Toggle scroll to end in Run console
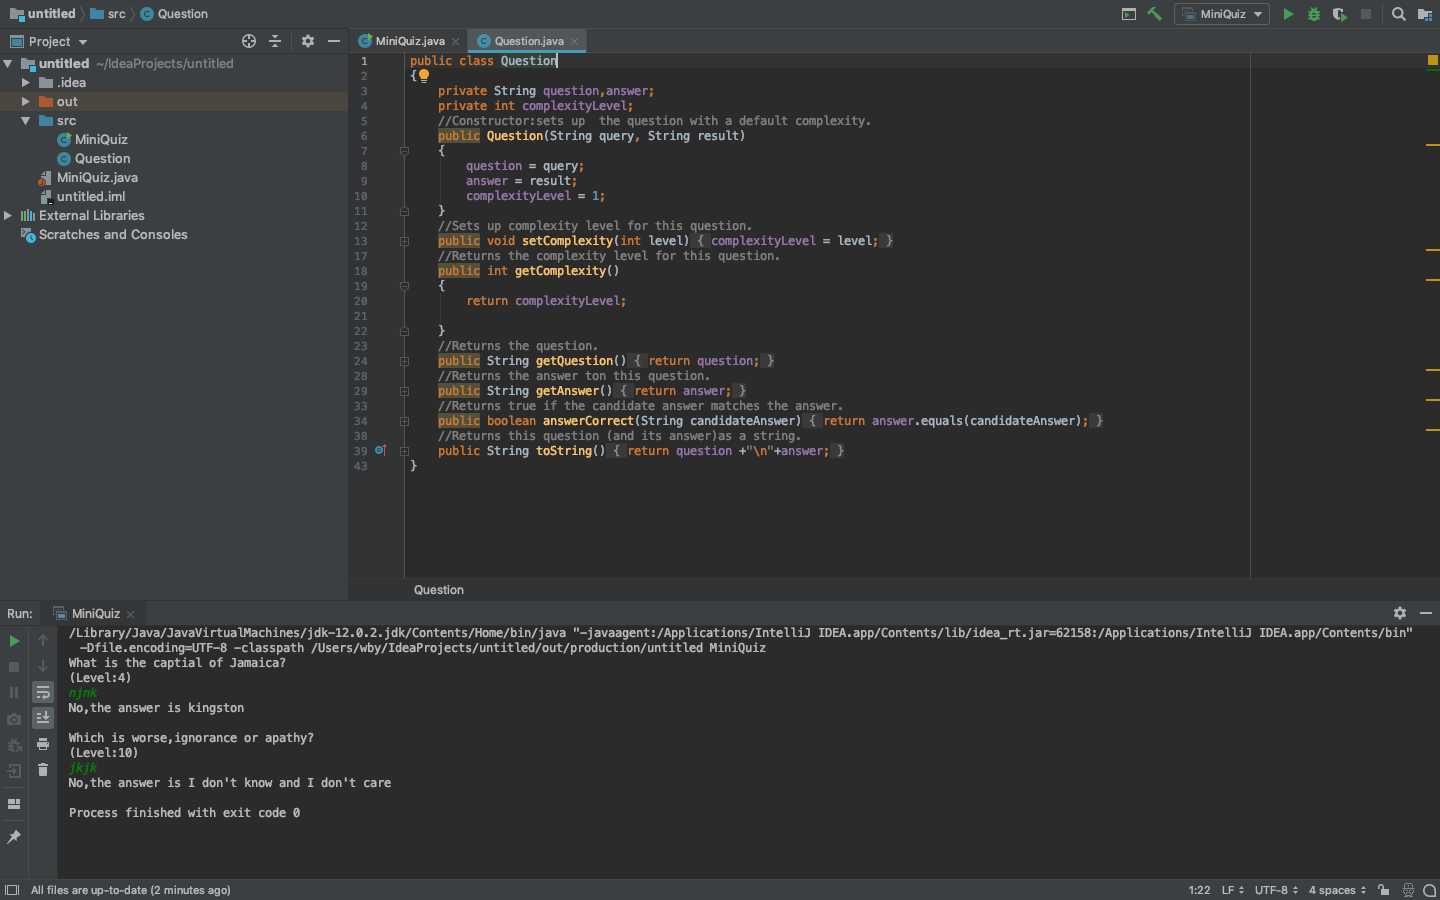 point(43,718)
